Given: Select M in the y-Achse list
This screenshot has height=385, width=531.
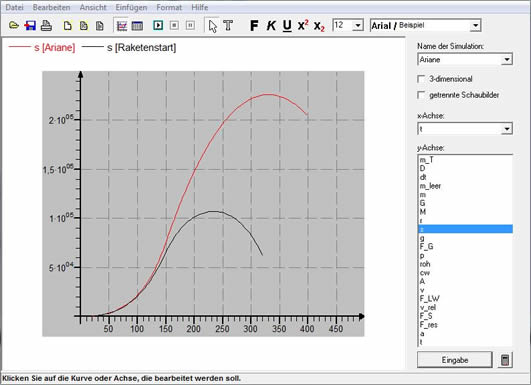Looking at the screenshot, I should coord(465,212).
